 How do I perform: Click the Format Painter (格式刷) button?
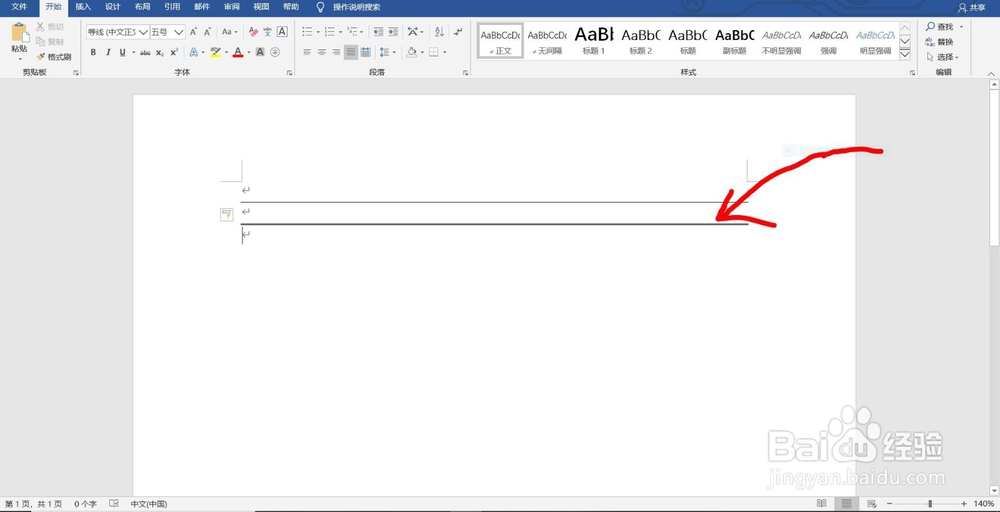pyautogui.click(x=54, y=57)
